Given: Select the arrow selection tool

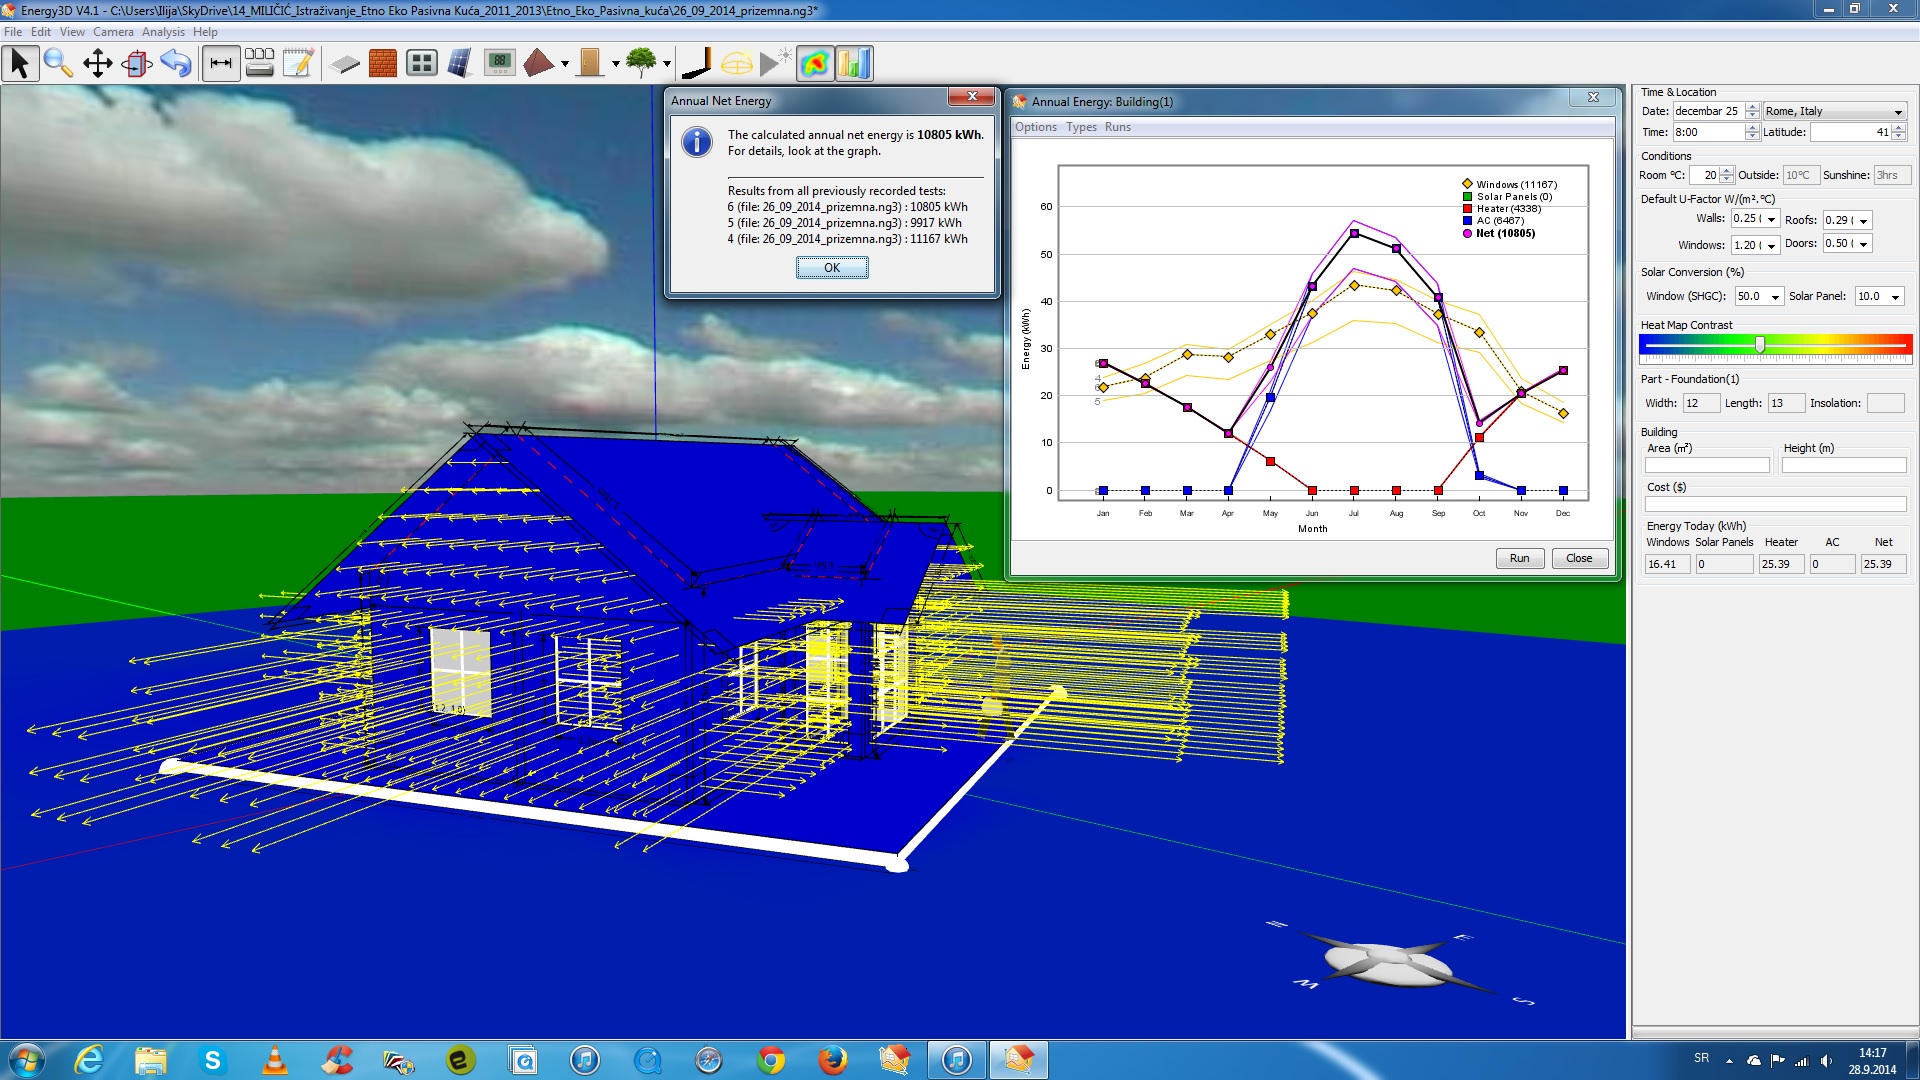Looking at the screenshot, I should [19, 64].
